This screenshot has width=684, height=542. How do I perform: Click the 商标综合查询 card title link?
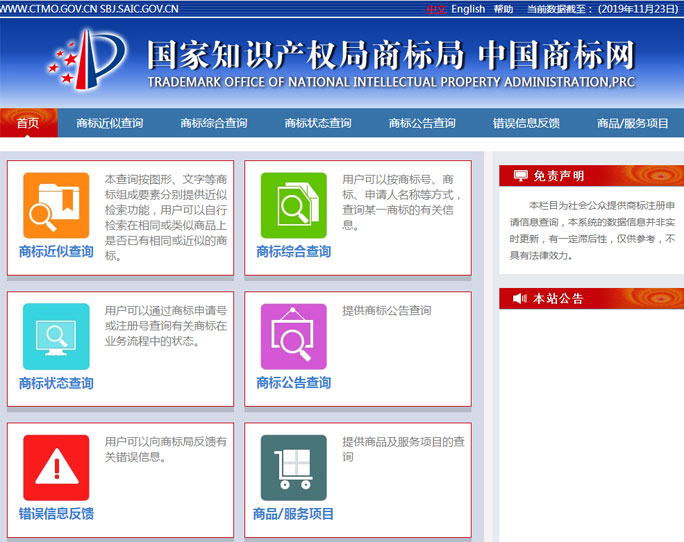point(294,251)
